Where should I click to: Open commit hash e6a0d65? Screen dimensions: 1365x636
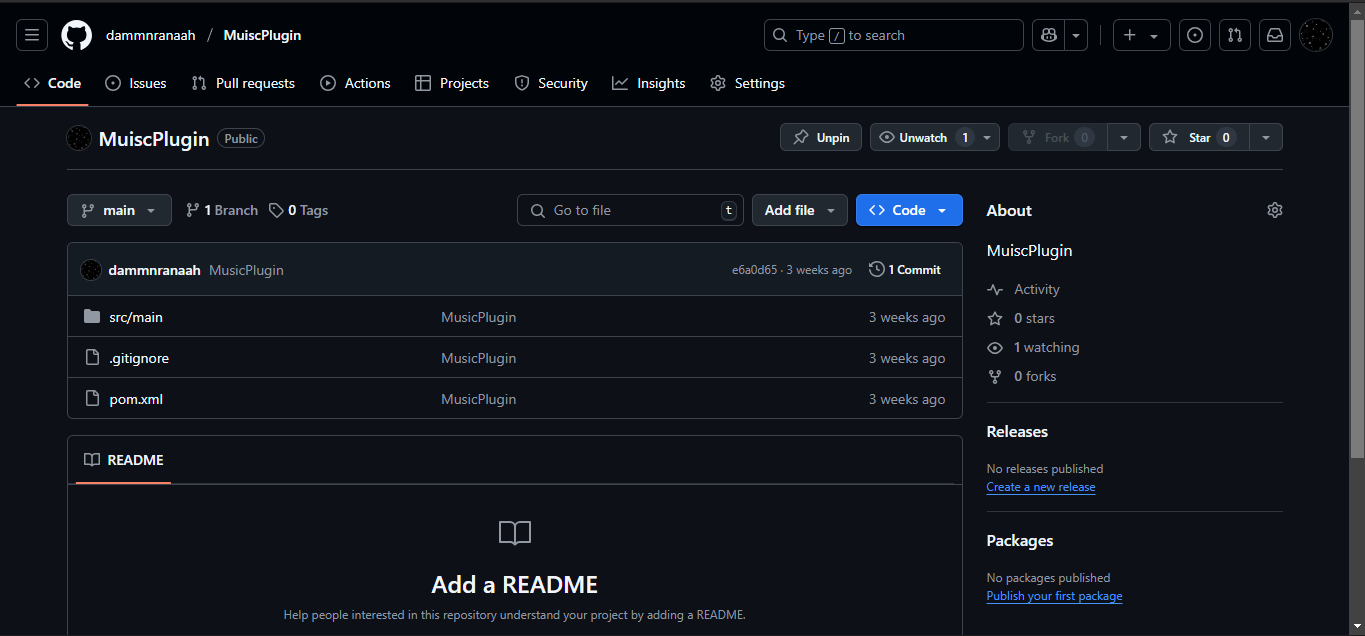pos(754,270)
